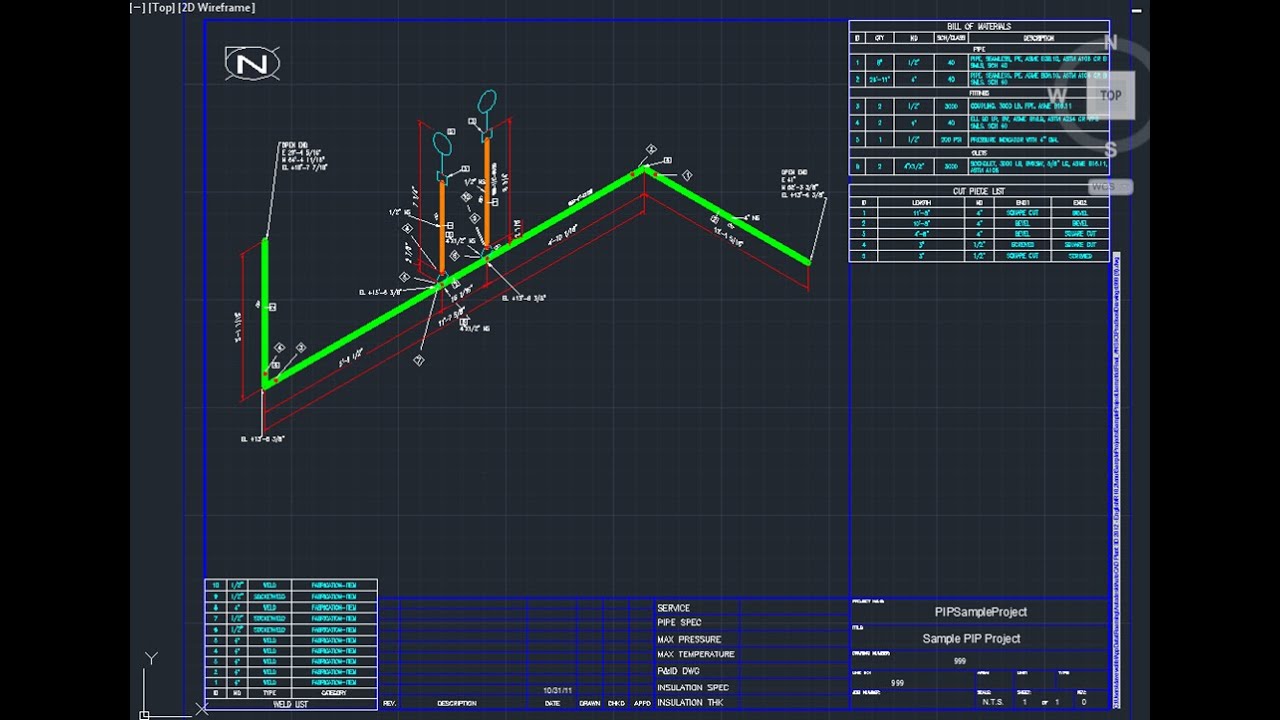Select the SERVICE label in title block
Screen dimensions: 1280x720
673,608
